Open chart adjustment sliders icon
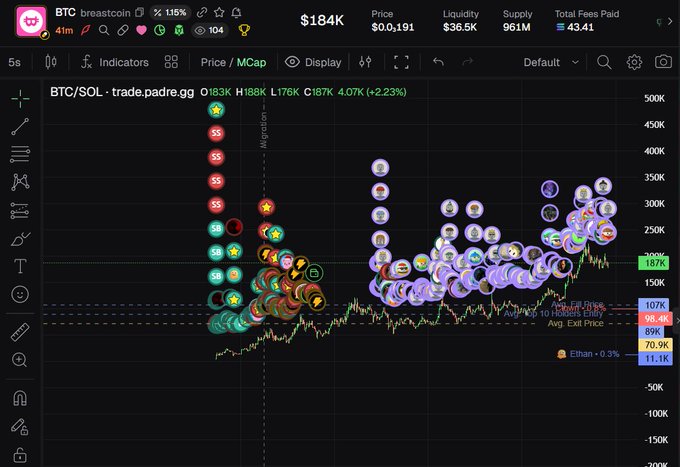 [365, 62]
